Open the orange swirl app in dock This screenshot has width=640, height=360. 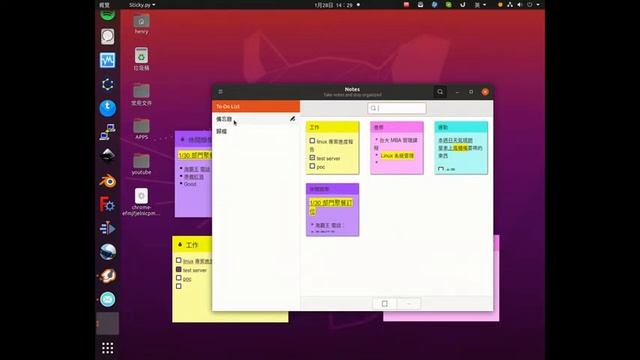[108, 276]
